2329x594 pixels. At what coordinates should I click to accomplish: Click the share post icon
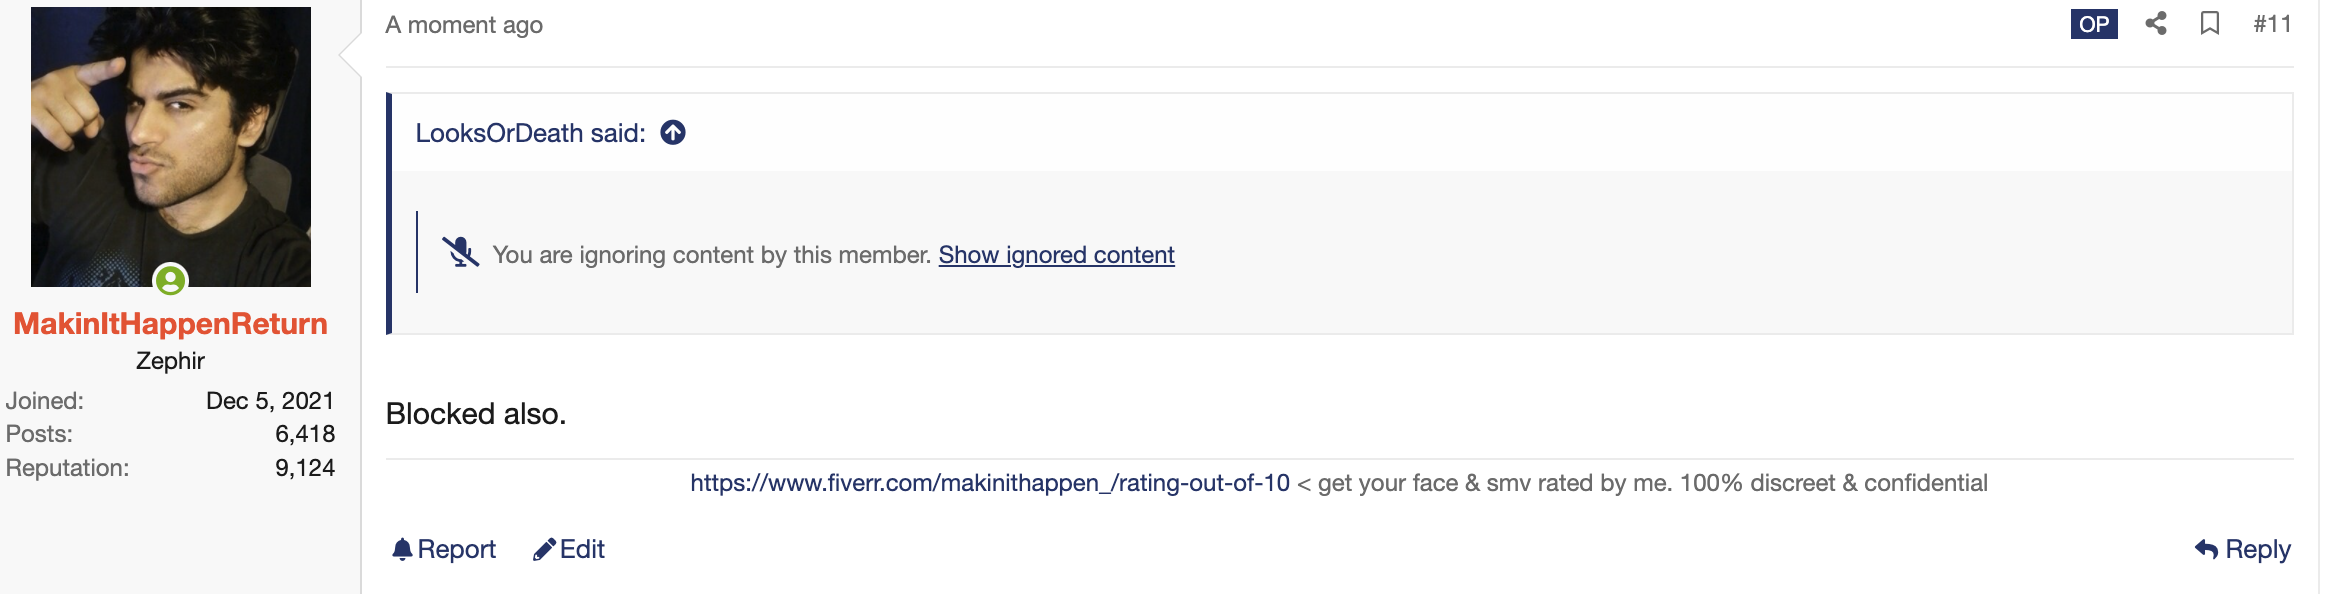2156,24
